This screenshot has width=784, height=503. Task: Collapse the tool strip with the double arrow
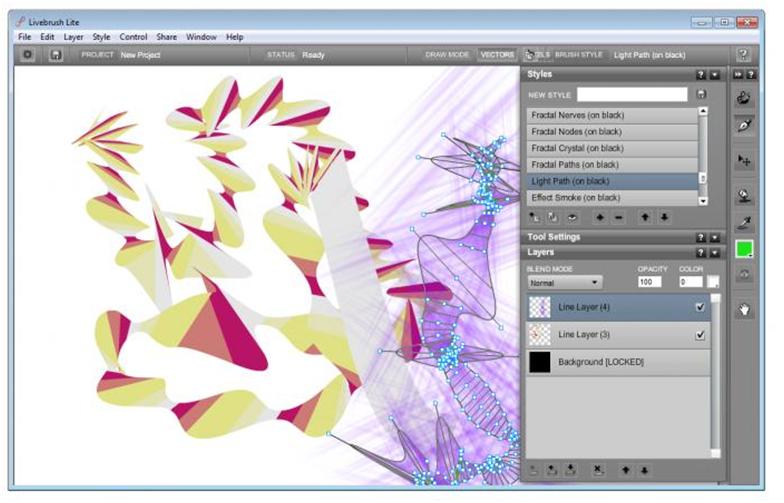(738, 74)
